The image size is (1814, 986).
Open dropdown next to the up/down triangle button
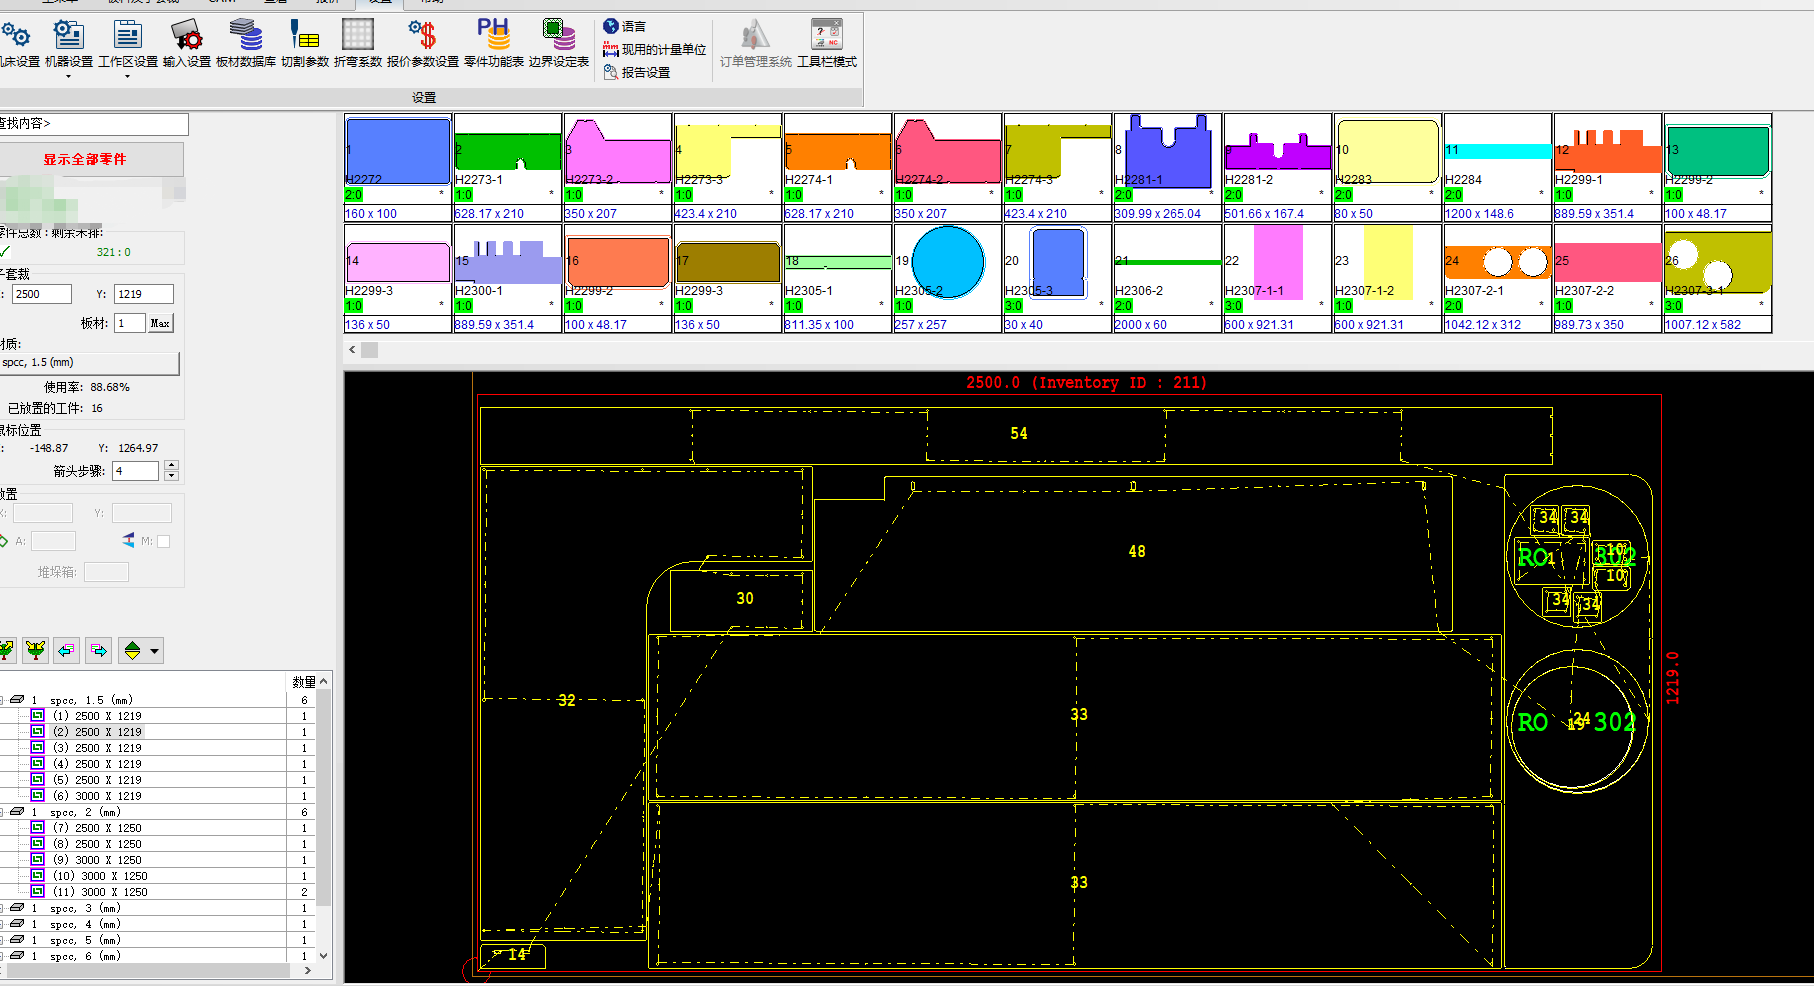(x=155, y=651)
